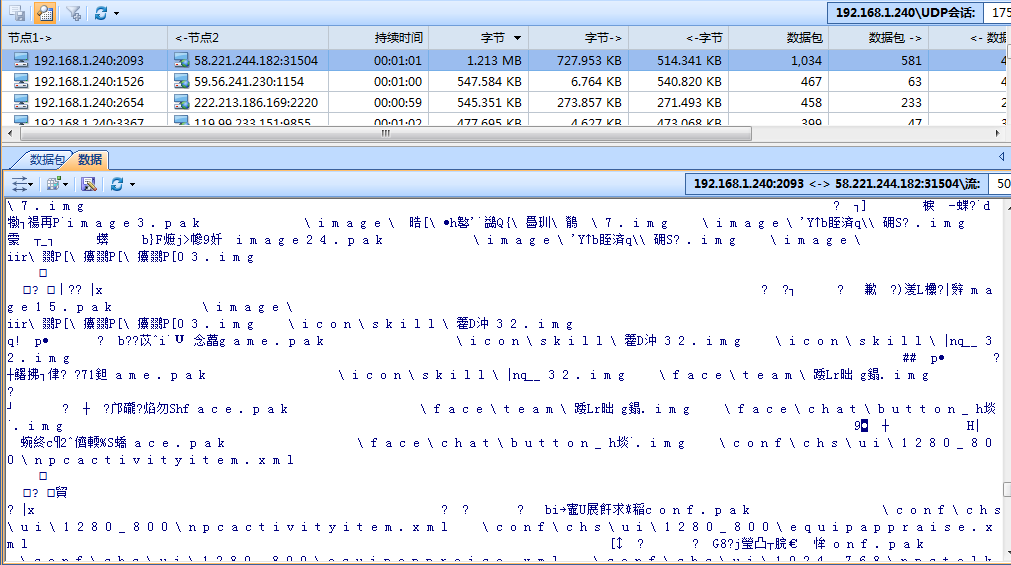This screenshot has height=565, width=1011.
Task: Click the UDP session count field showing 175
Action: [x=997, y=13]
